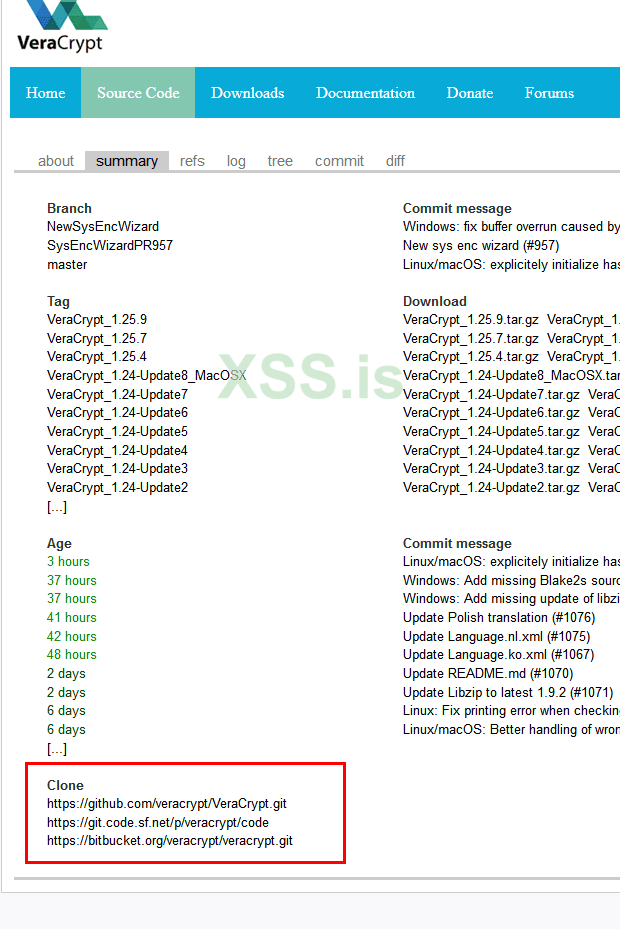Image resolution: width=620 pixels, height=929 pixels.
Task: Open commit Update Polish translation (#1076)
Action: tap(499, 617)
